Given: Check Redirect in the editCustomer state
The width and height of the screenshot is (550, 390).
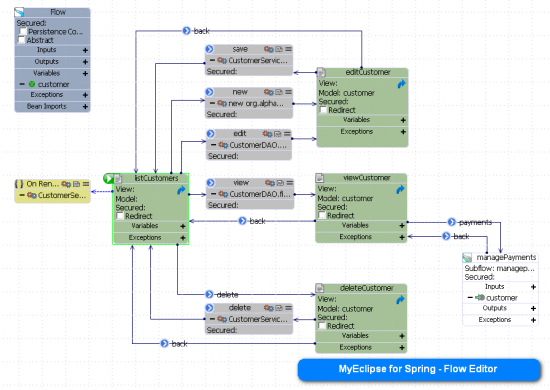Looking at the screenshot, I should tap(323, 110).
